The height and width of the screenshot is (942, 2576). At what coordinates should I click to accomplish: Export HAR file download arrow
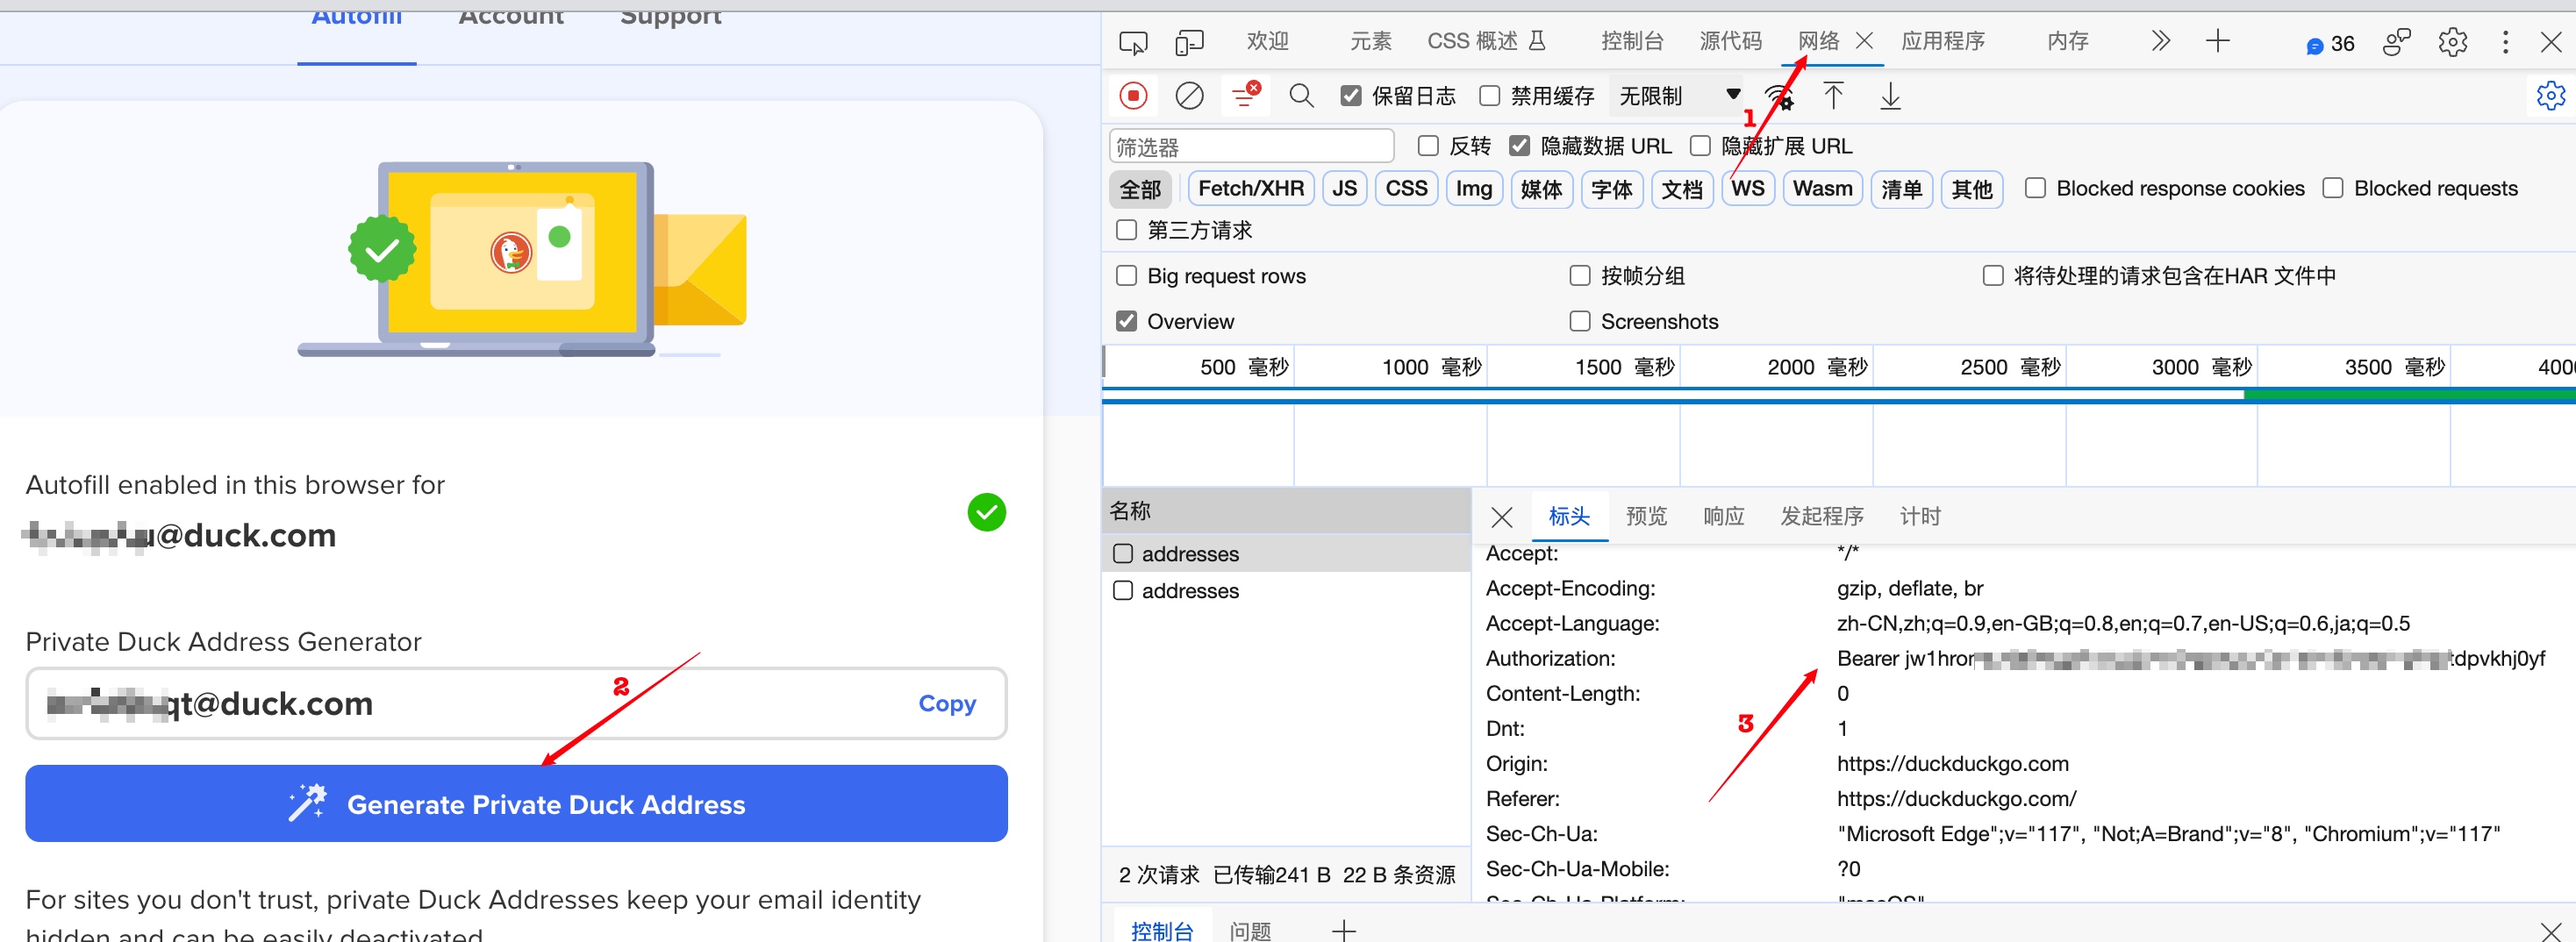pos(1890,96)
